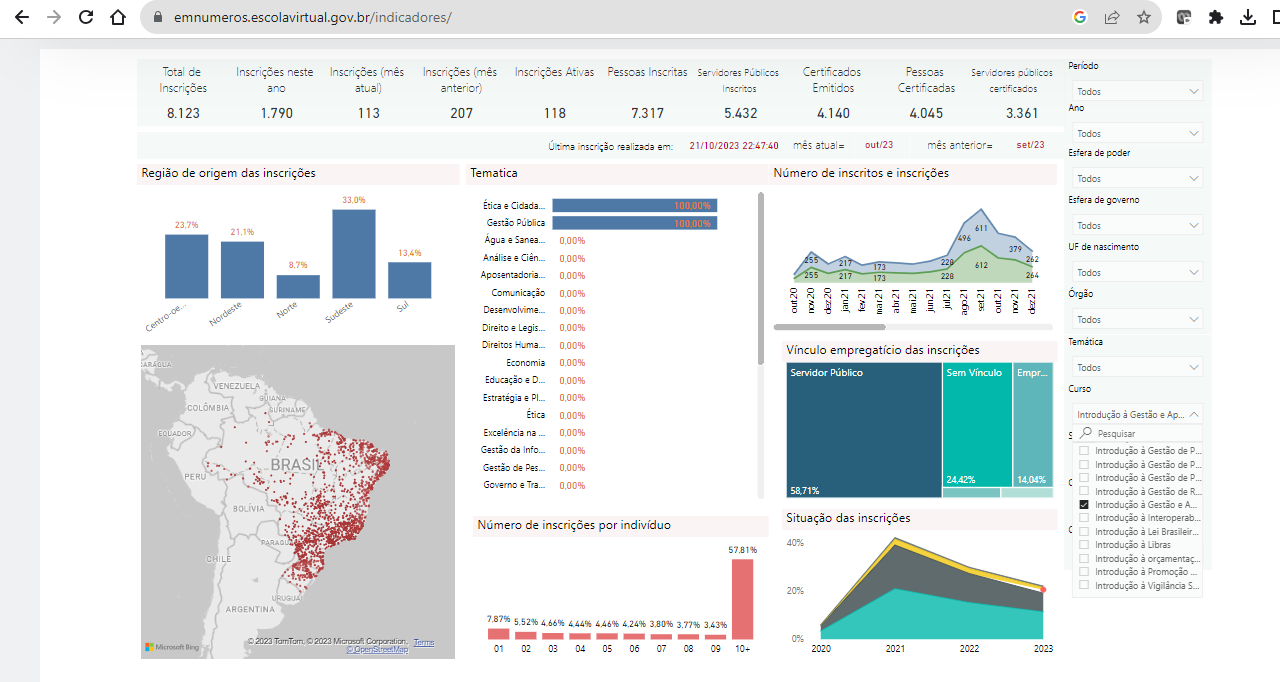This screenshot has height=682, width=1280.
Task: Open the browser downloads icon
Action: (1248, 18)
